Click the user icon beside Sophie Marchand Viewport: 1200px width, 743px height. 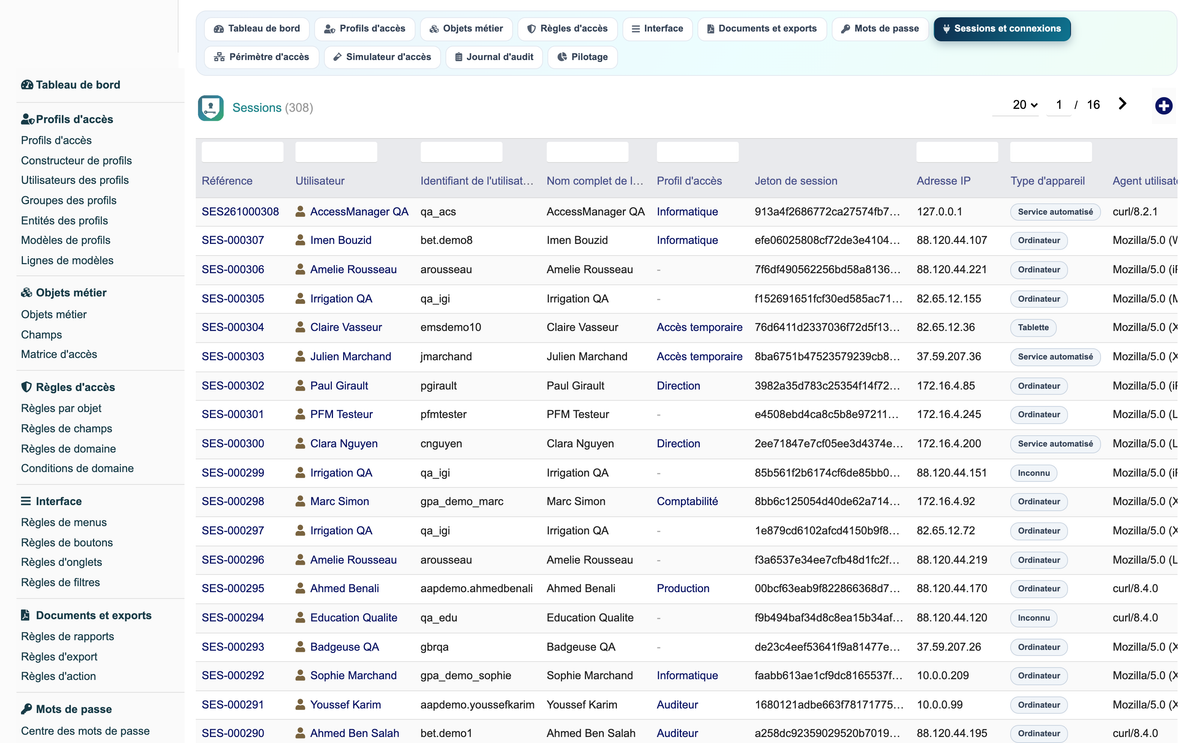click(300, 675)
